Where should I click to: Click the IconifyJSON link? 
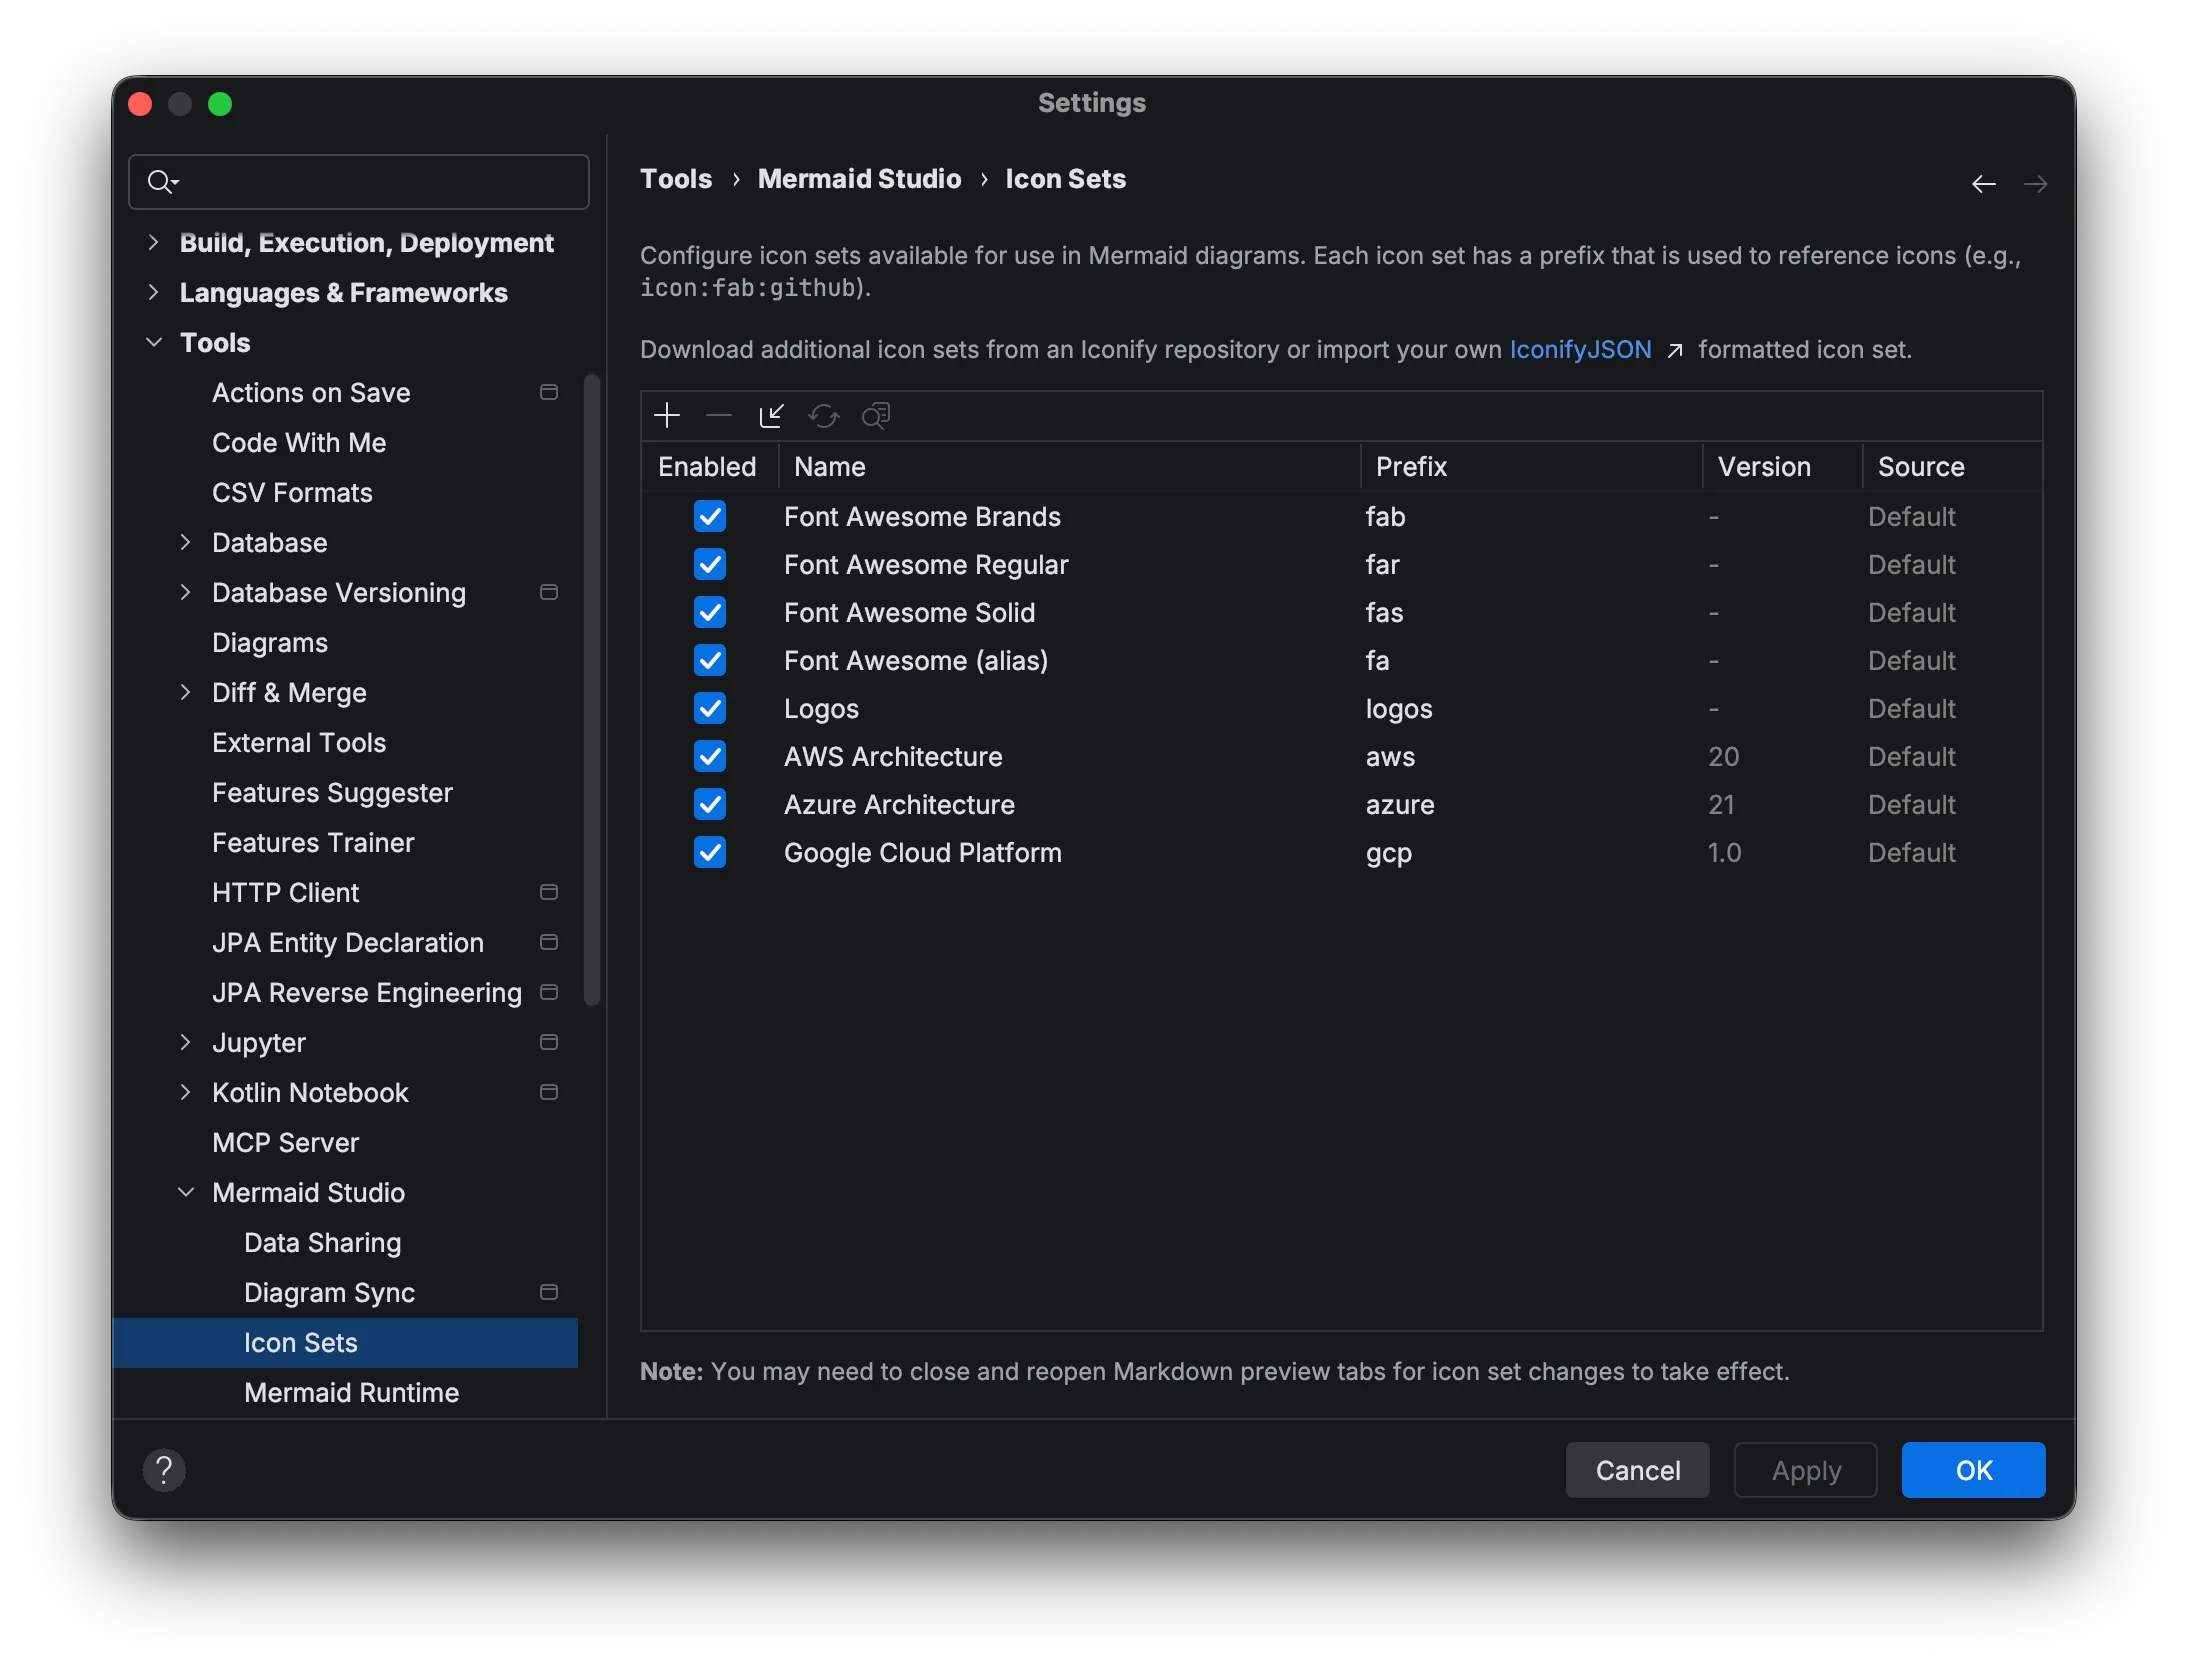pos(1579,349)
